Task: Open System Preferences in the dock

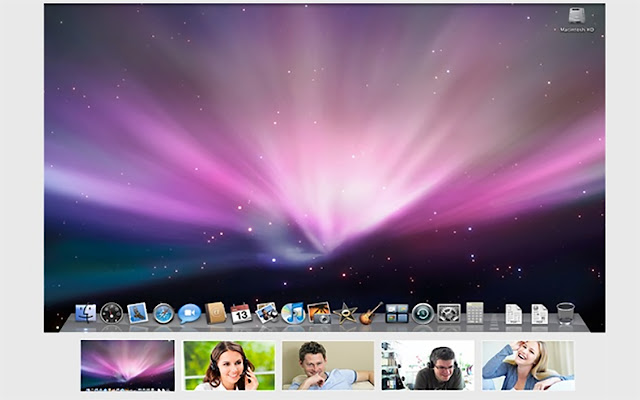Action: click(x=449, y=313)
